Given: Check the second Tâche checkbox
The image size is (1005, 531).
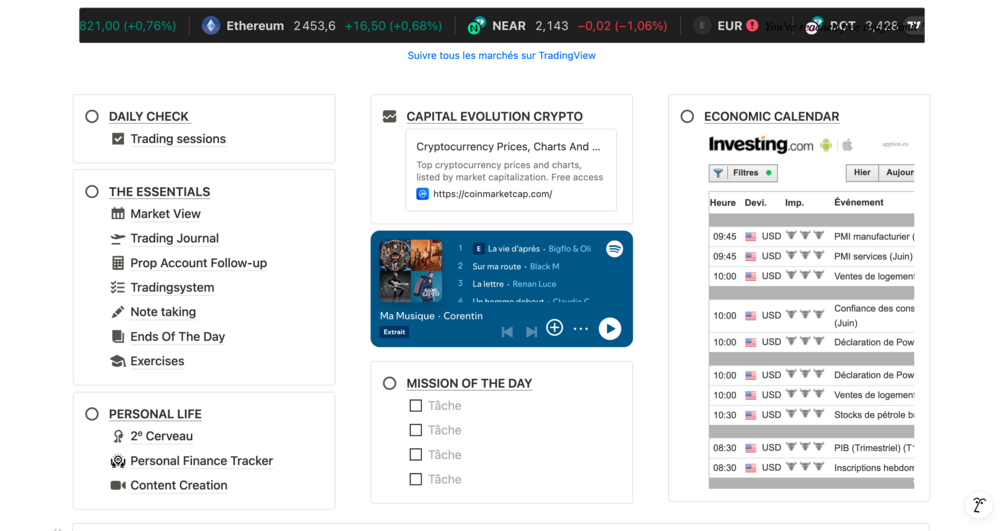Looking at the screenshot, I should pyautogui.click(x=415, y=430).
